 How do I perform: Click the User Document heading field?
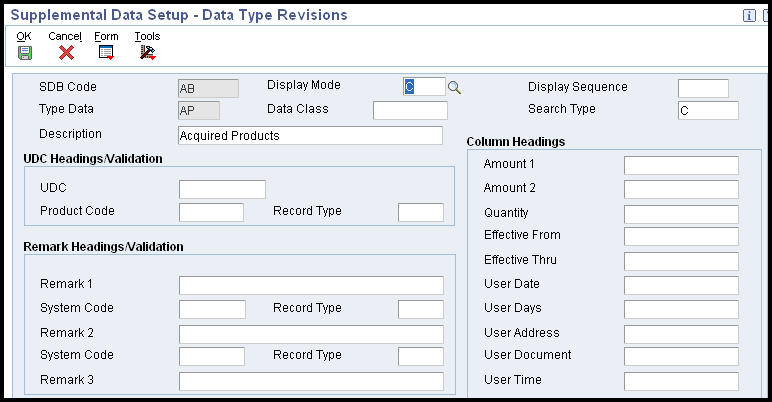click(x=681, y=356)
